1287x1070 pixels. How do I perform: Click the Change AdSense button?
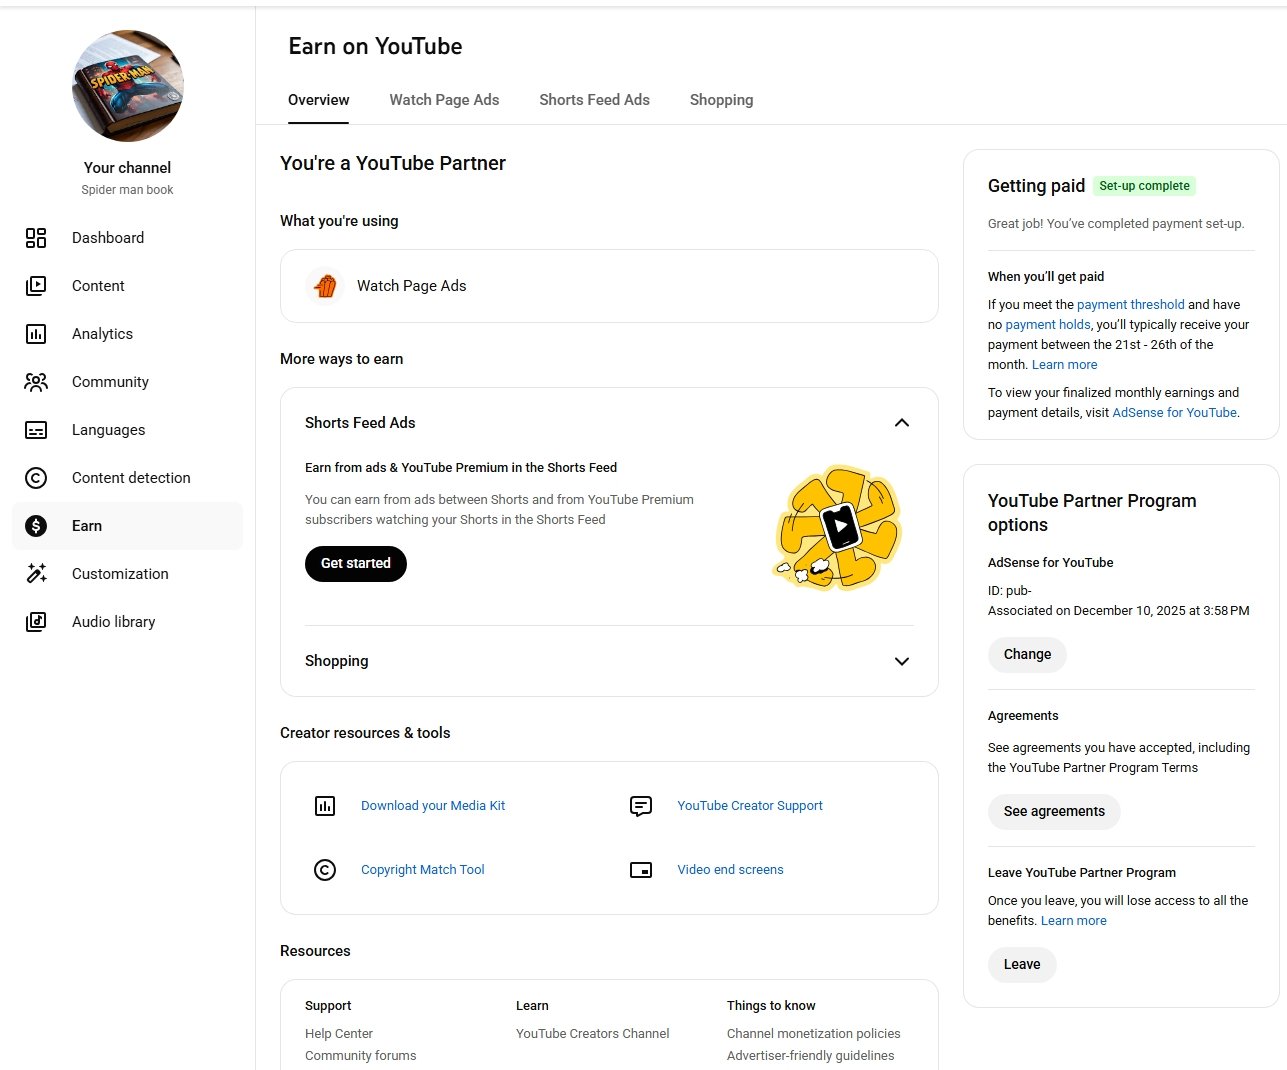[1027, 654]
